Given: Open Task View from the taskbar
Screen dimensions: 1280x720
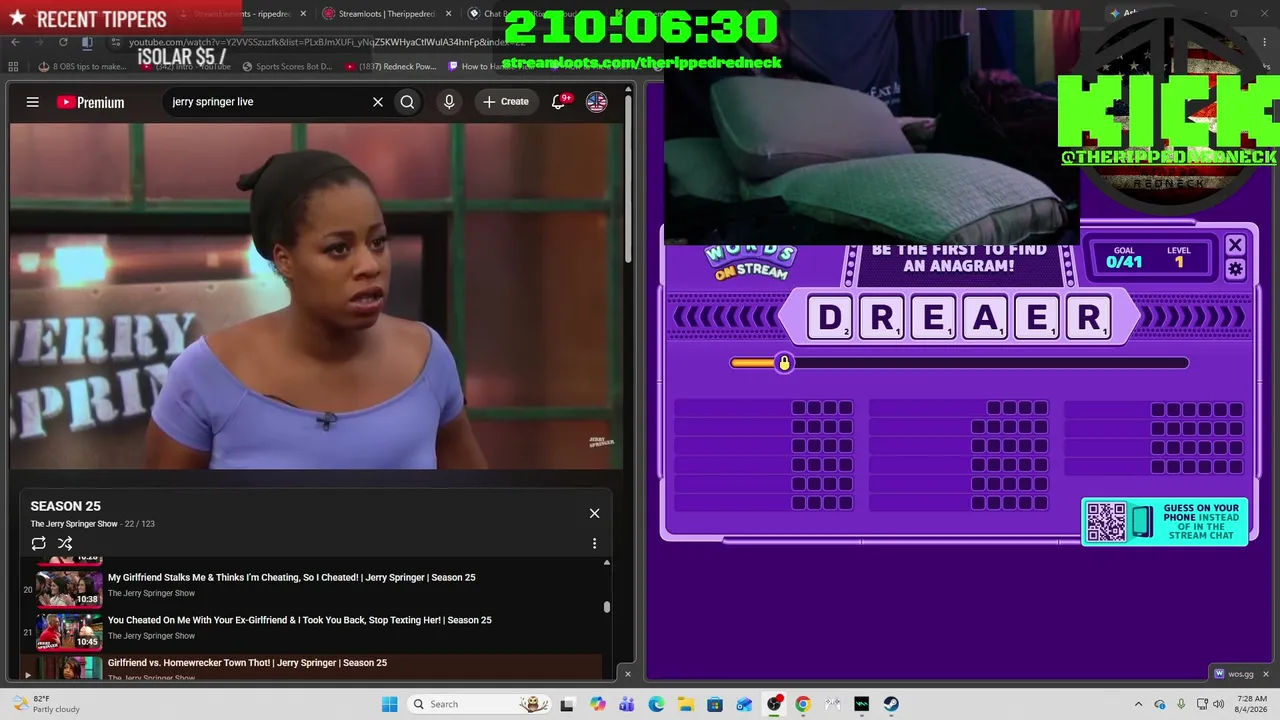Looking at the screenshot, I should [x=567, y=704].
